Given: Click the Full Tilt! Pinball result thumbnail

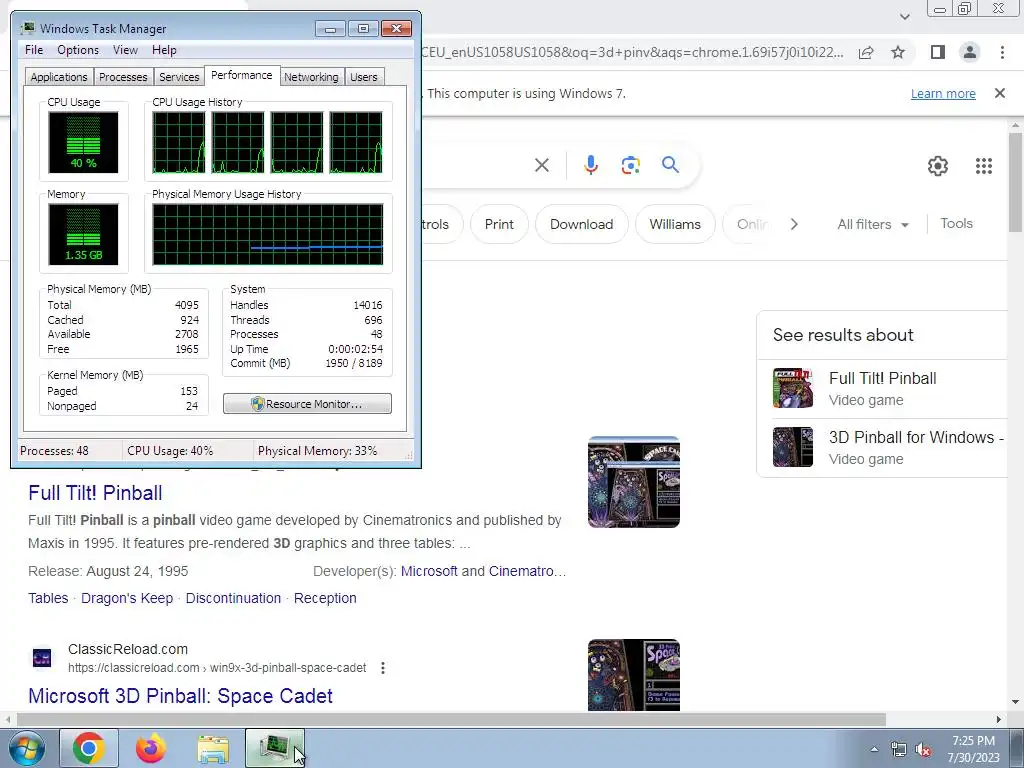Looking at the screenshot, I should (633, 482).
